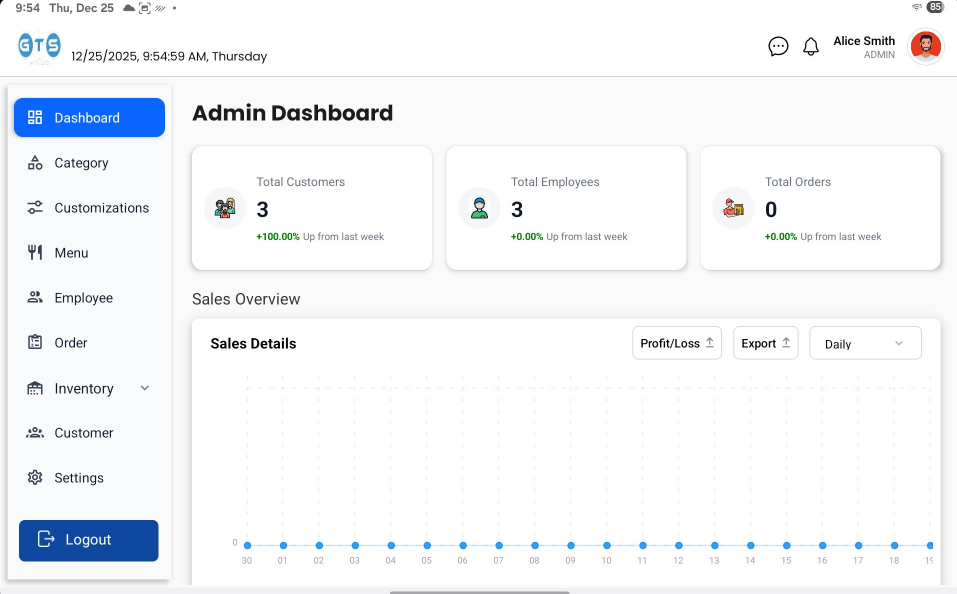
Task: Click the Sales Details heading
Action: [x=253, y=344]
